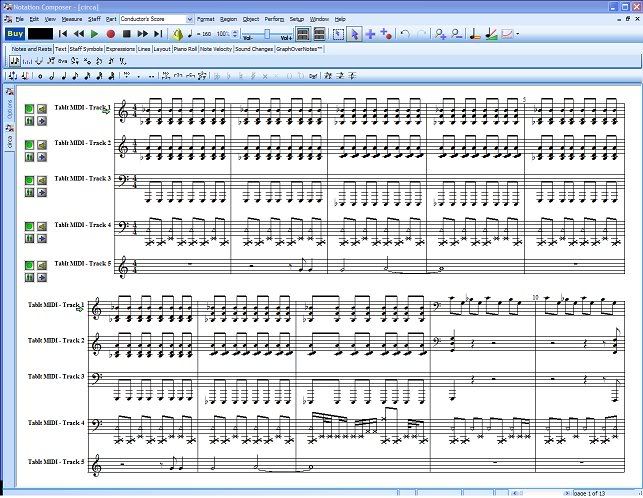Open the Note Velocity tab
The height and width of the screenshot is (498, 643).
click(x=216, y=48)
